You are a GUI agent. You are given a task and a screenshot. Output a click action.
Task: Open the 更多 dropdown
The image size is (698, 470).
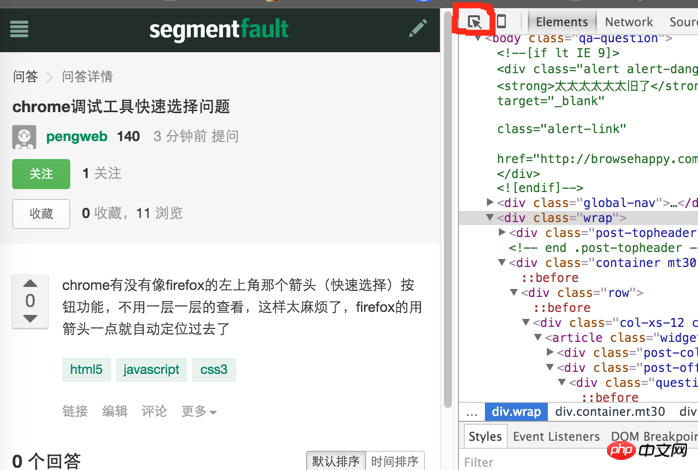click(x=198, y=411)
